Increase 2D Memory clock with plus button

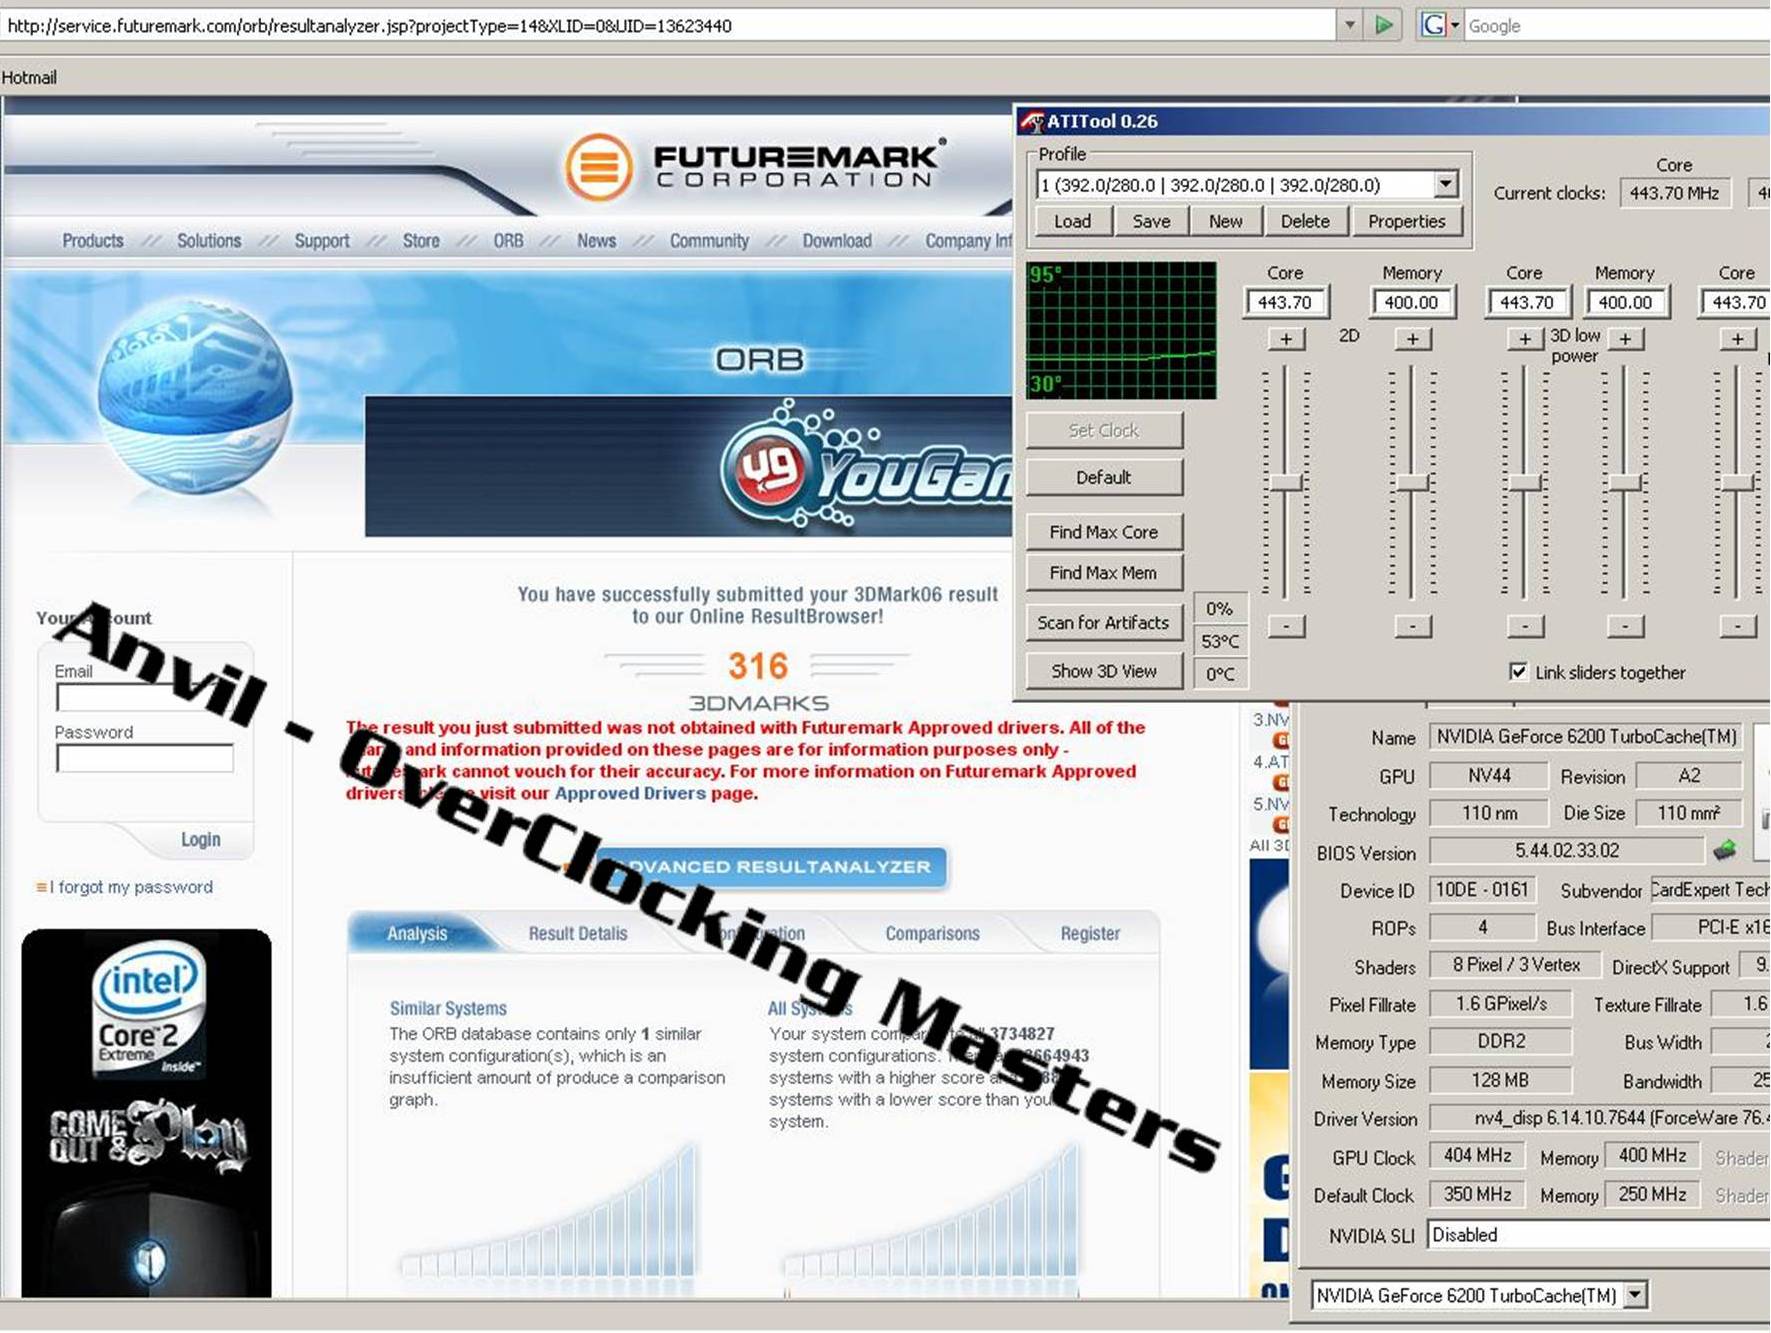pos(1412,339)
